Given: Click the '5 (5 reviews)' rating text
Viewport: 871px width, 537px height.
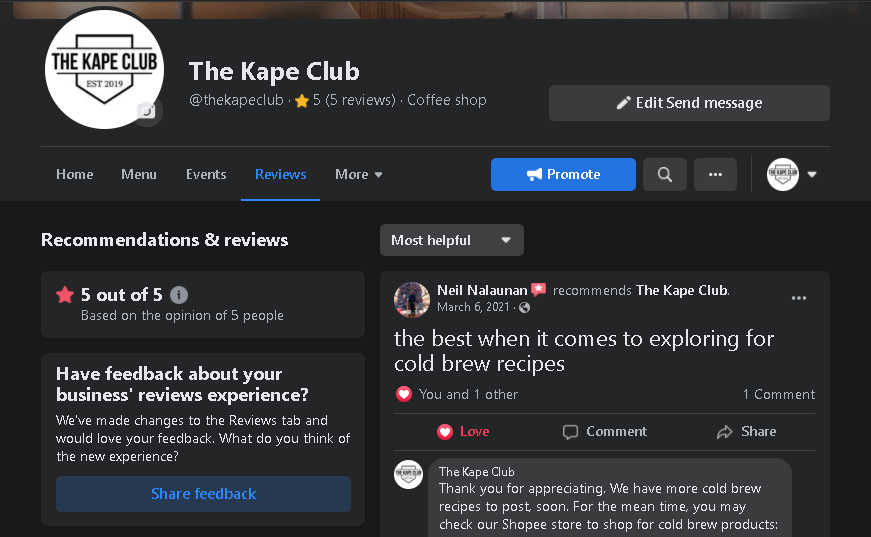Looking at the screenshot, I should click(x=354, y=100).
